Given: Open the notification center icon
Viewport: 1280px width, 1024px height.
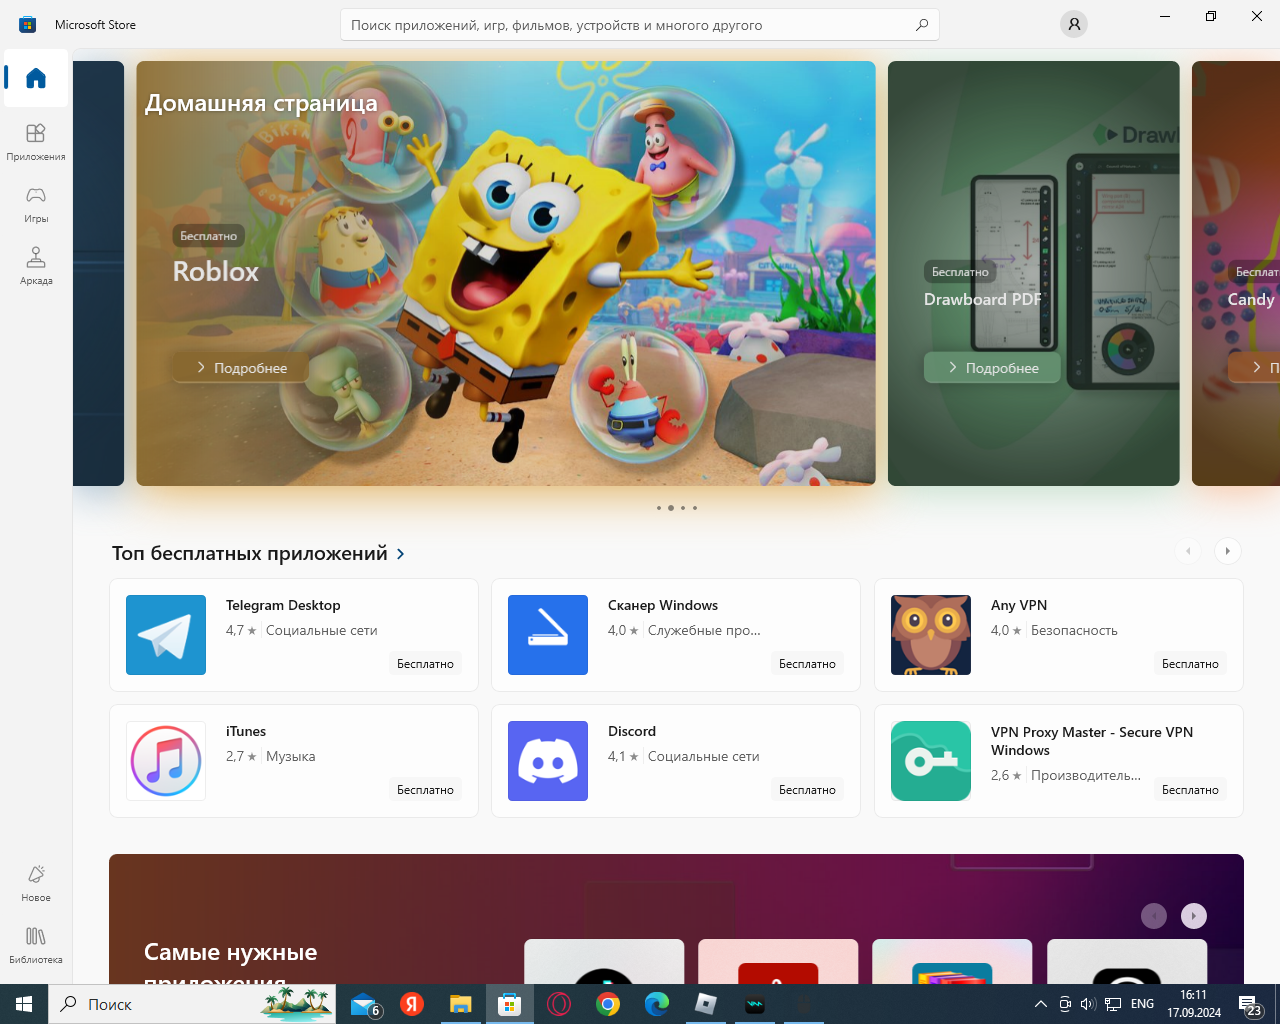Looking at the screenshot, I should click(1250, 1004).
